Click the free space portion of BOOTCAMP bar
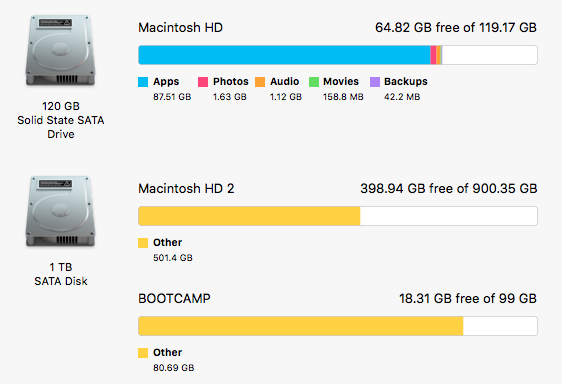Image resolution: width=562 pixels, height=384 pixels. tap(500, 326)
